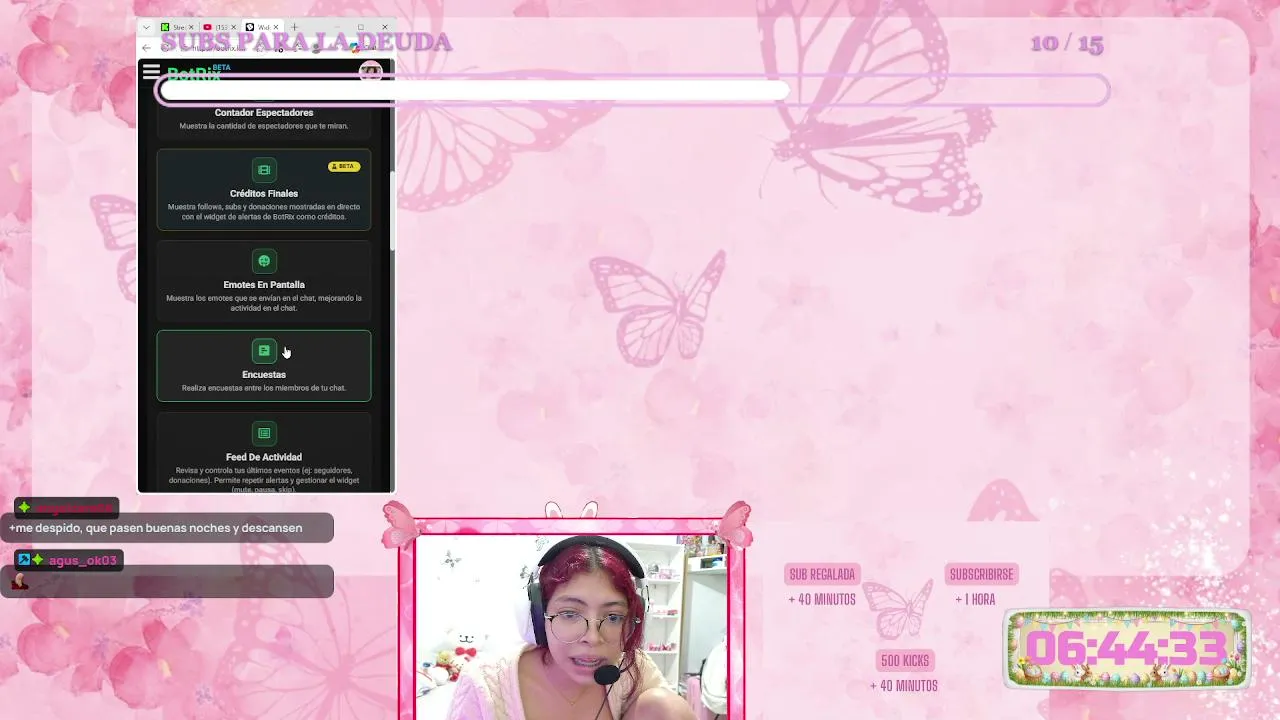
Task: Click the browser page vertical scrollbar
Action: pyautogui.click(x=392, y=210)
